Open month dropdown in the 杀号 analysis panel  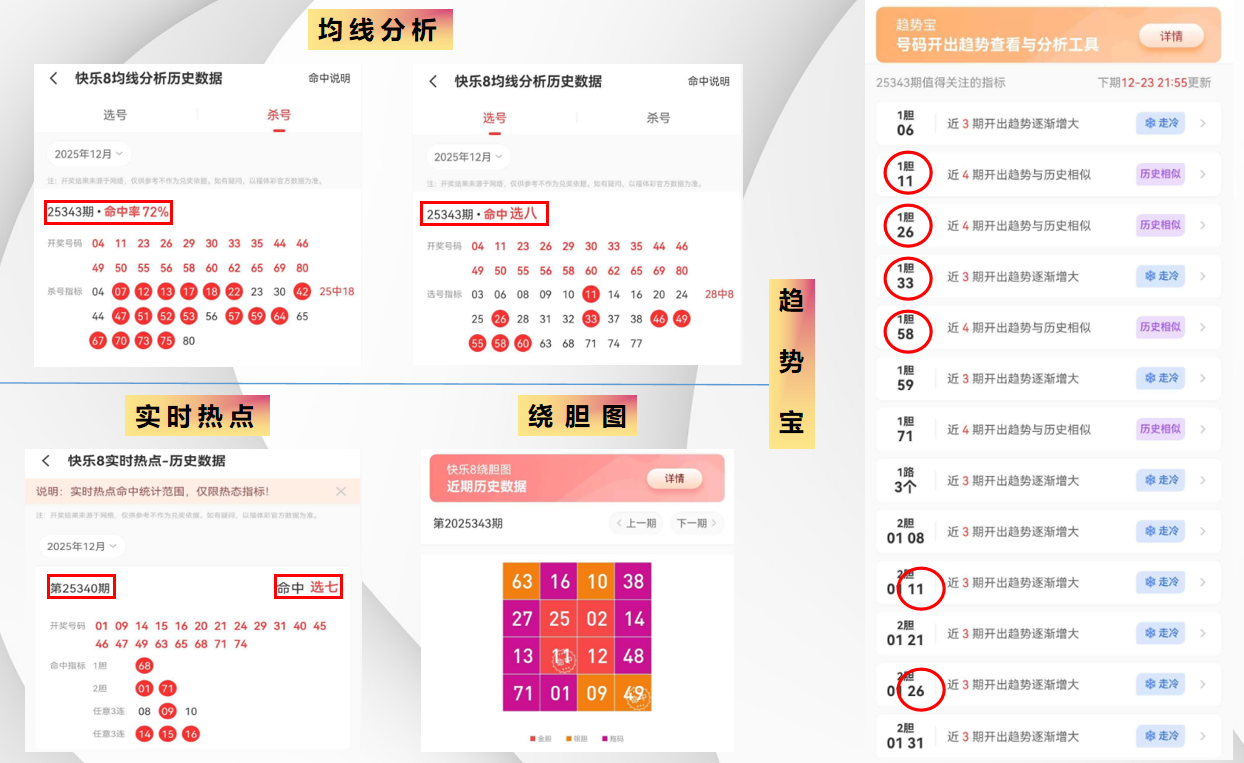[x=89, y=154]
